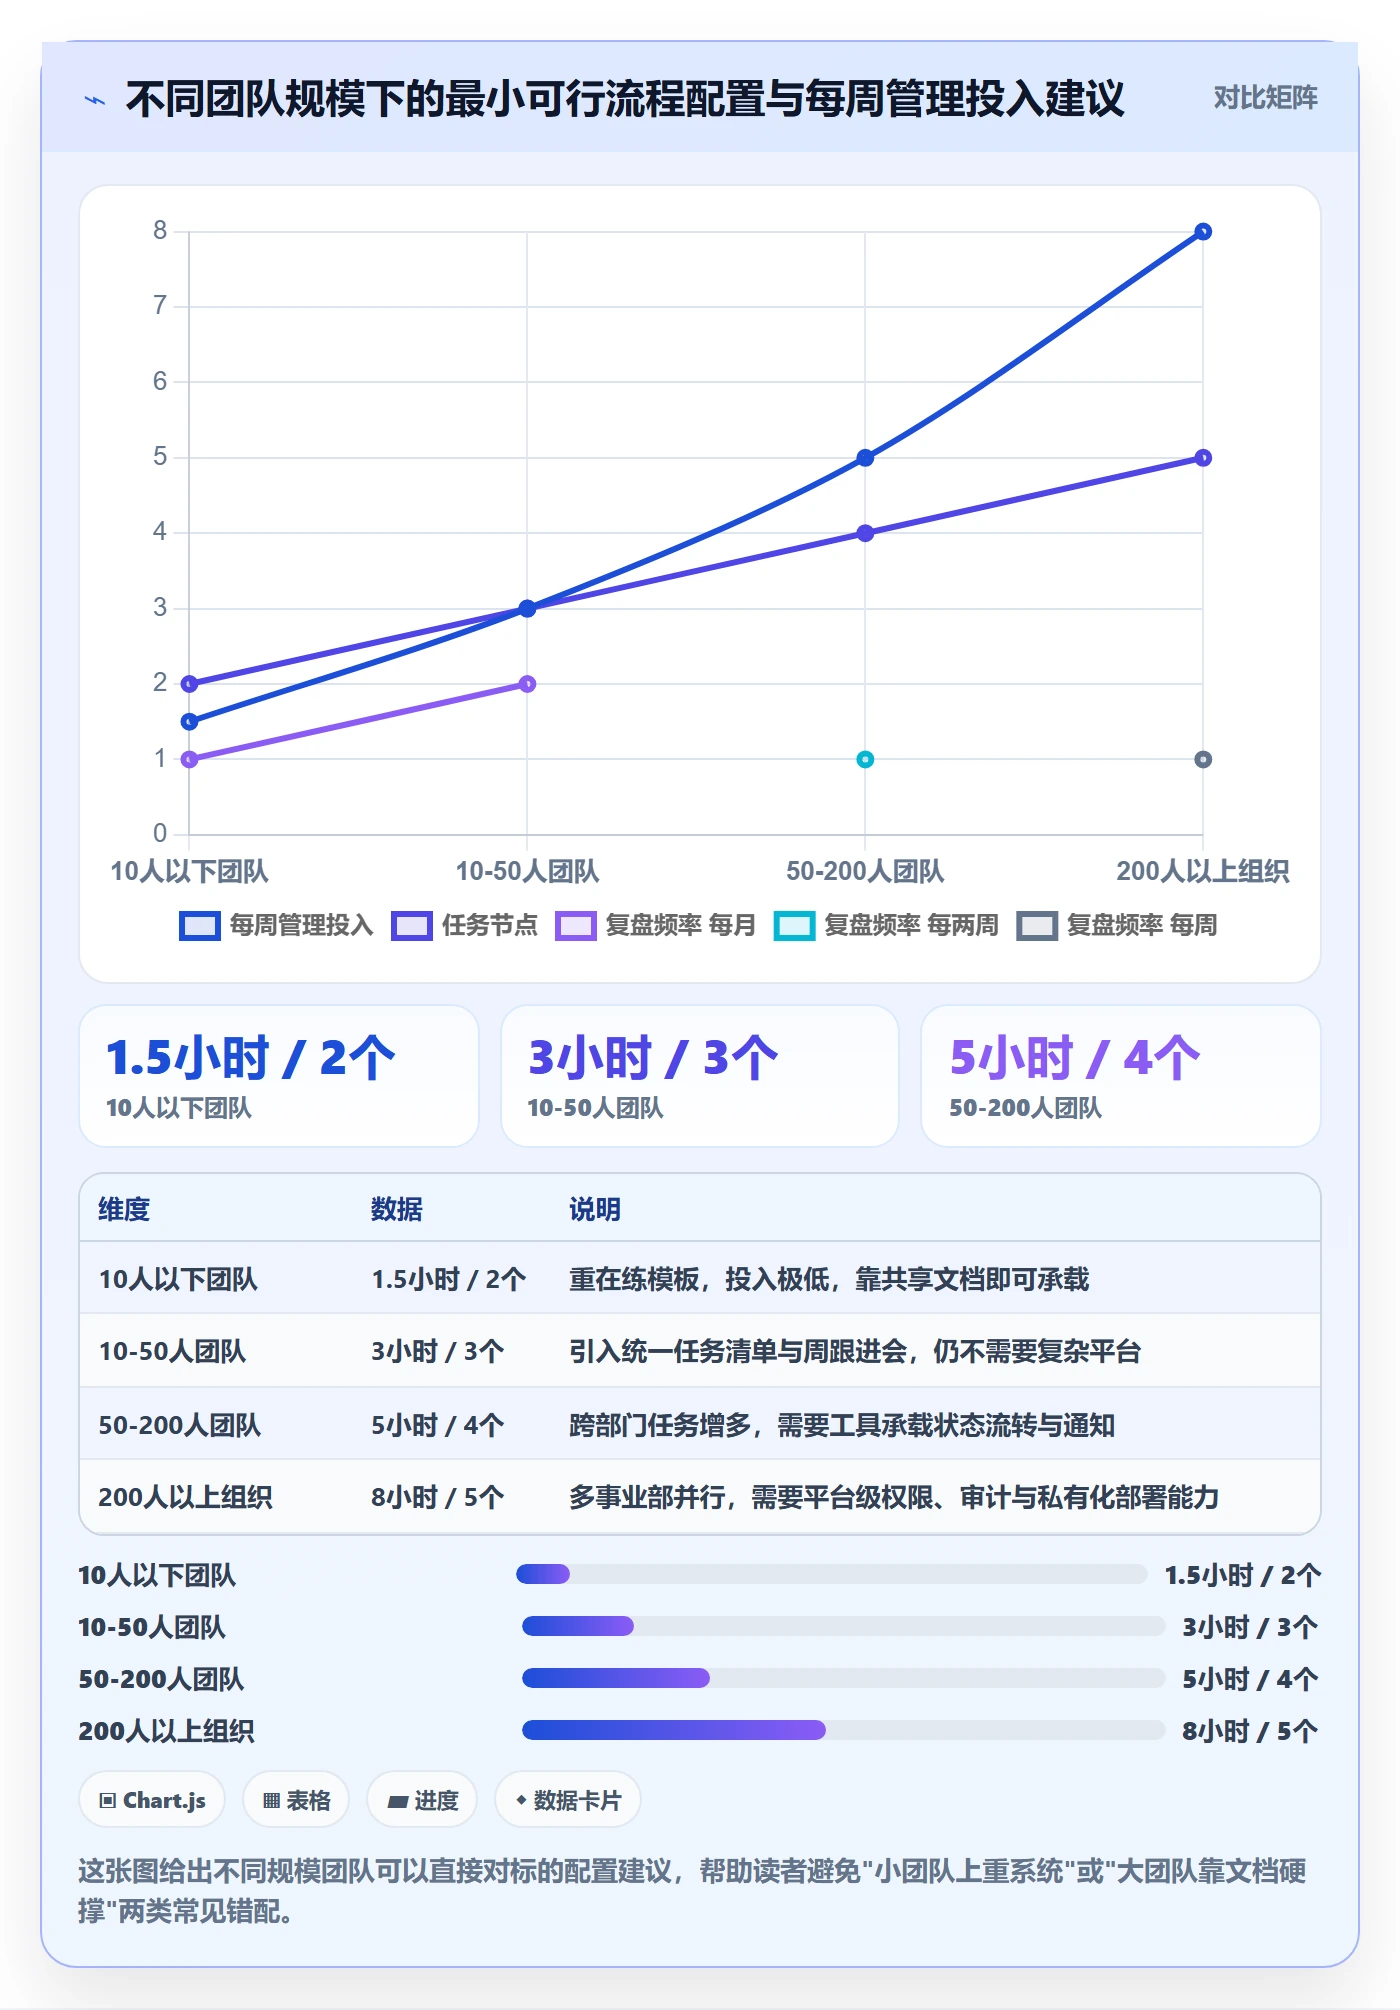1400x2010 pixels.
Task: Click the 50-200人团队 progress bar
Action: click(843, 1678)
